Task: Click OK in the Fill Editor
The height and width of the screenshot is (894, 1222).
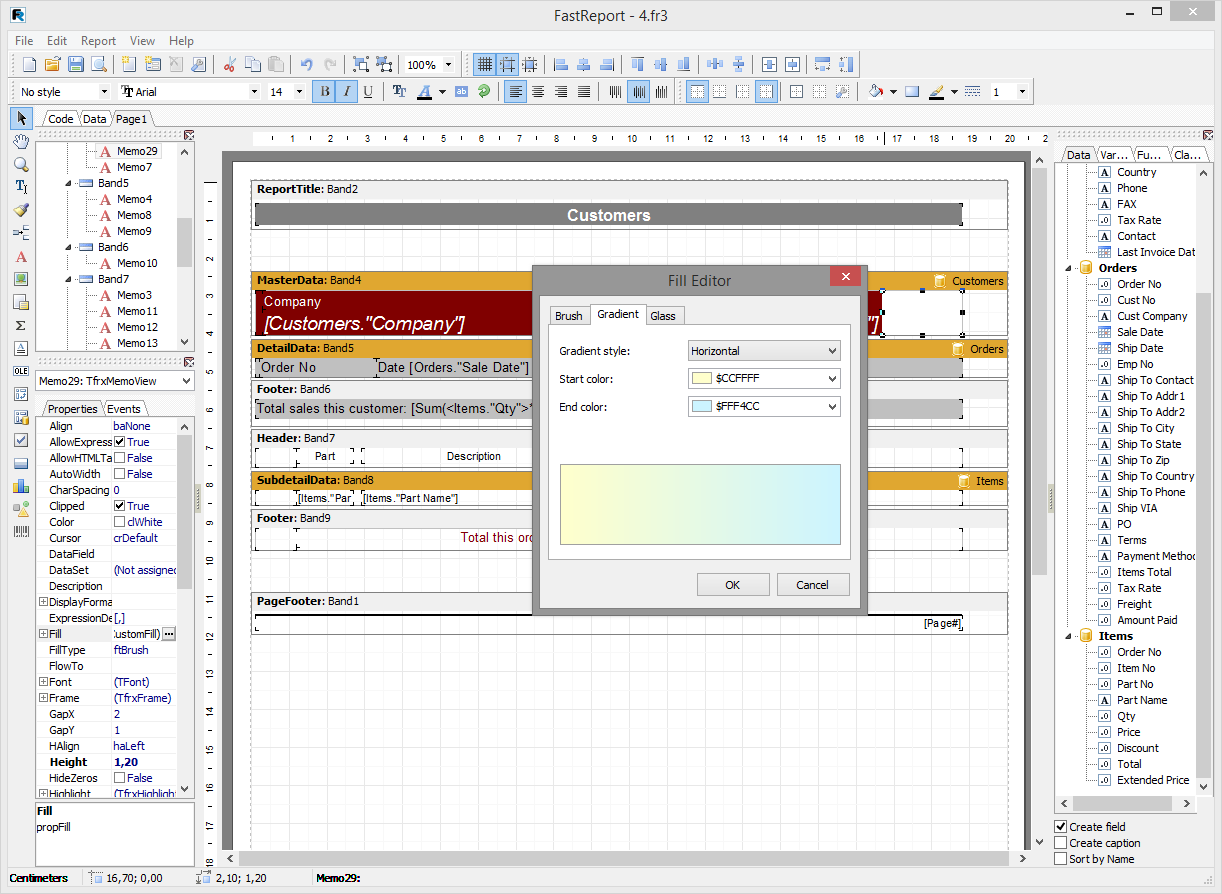Action: (x=733, y=585)
